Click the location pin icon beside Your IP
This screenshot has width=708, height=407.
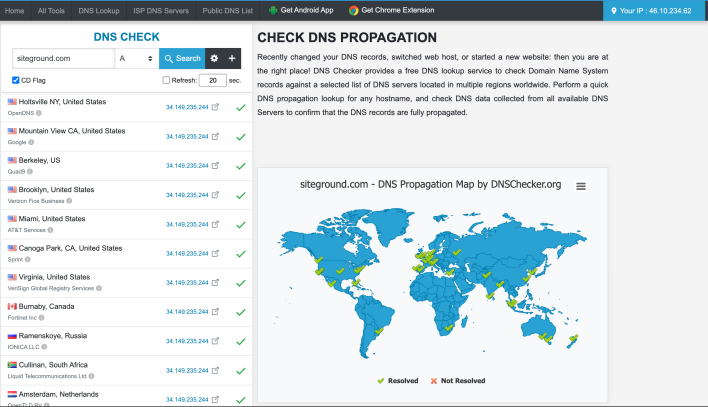tap(614, 11)
